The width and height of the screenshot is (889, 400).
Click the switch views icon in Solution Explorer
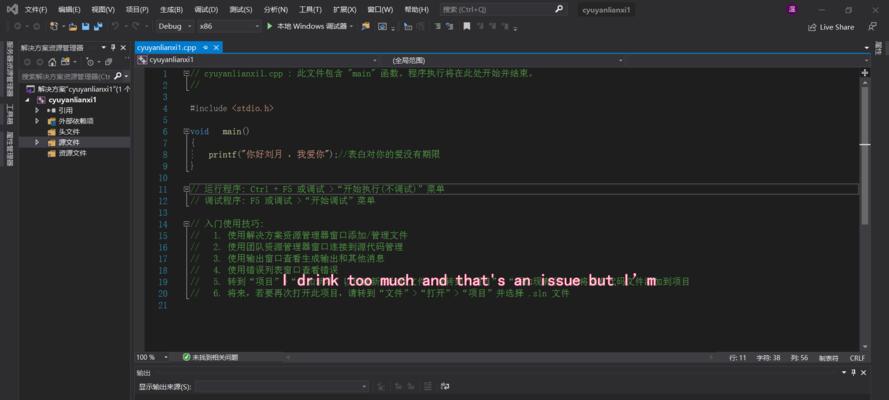[65, 62]
